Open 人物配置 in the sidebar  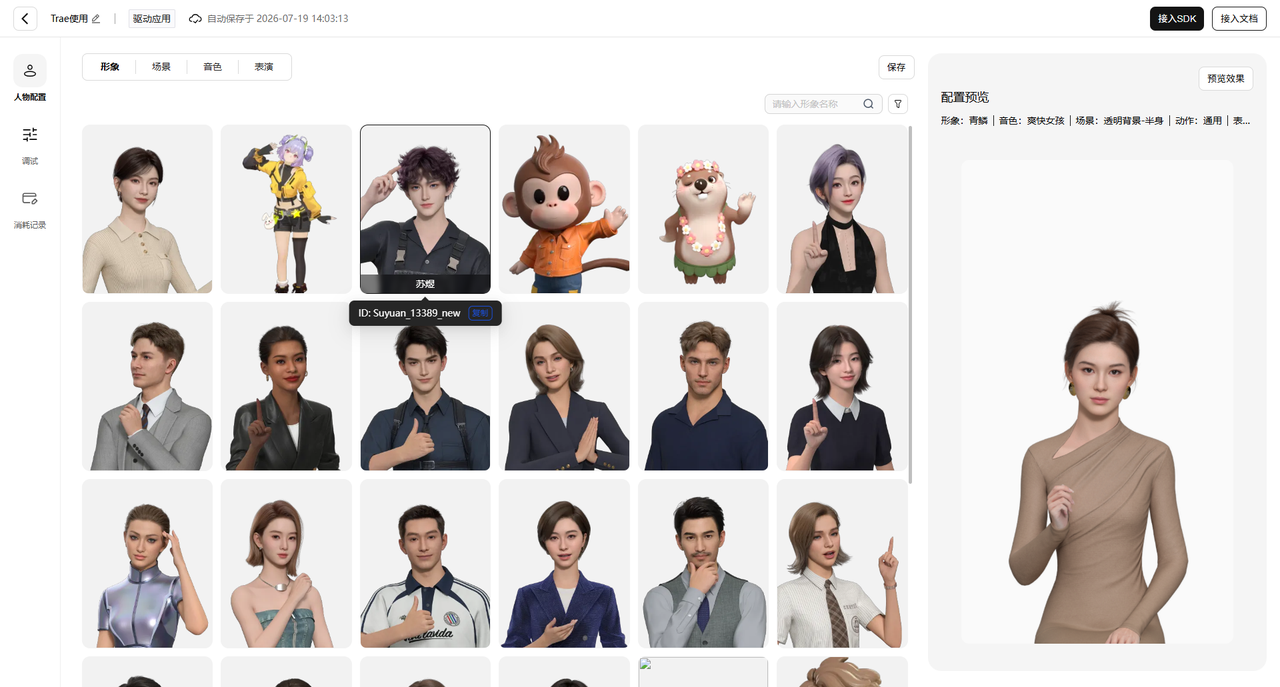30,79
